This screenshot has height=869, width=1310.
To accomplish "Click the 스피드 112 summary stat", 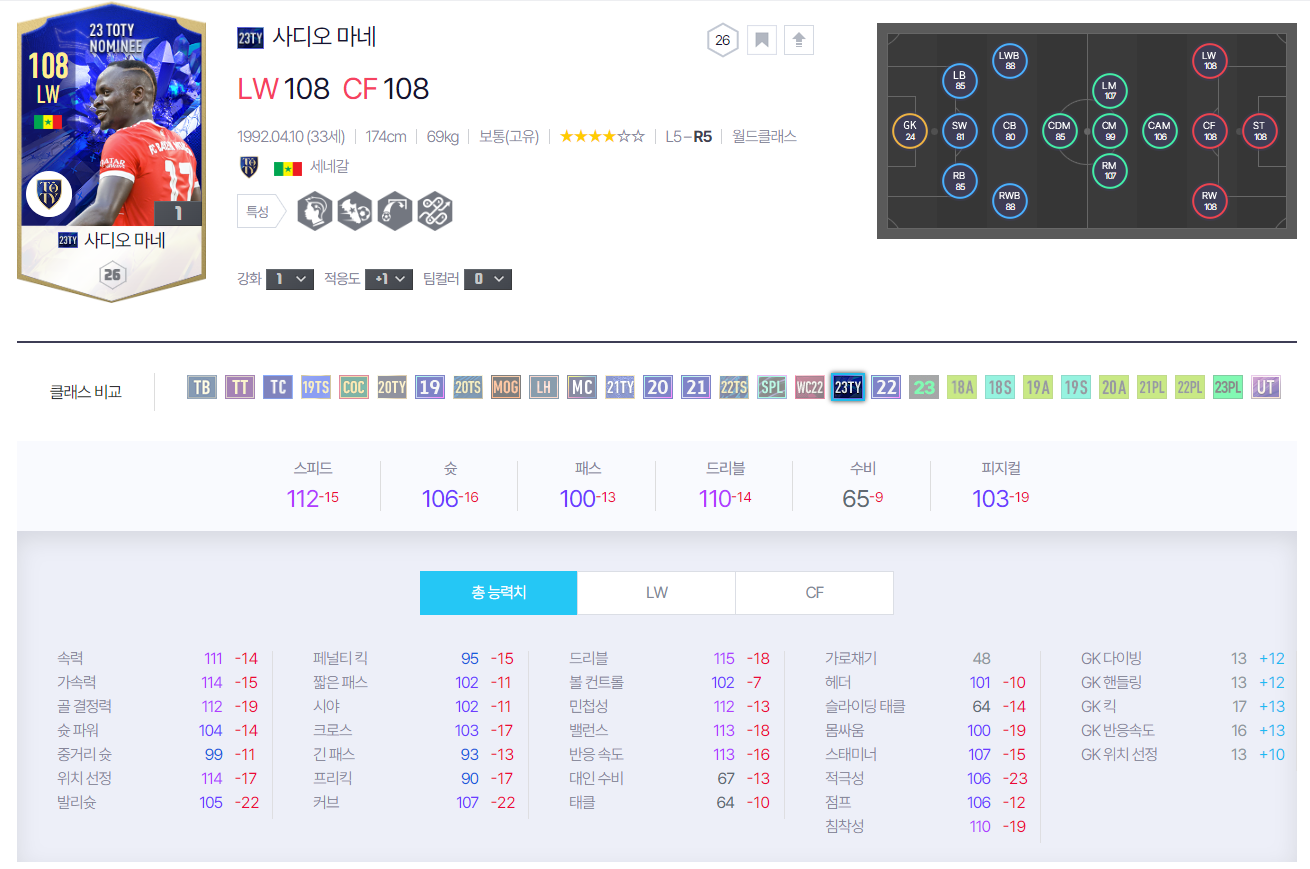I will point(312,486).
